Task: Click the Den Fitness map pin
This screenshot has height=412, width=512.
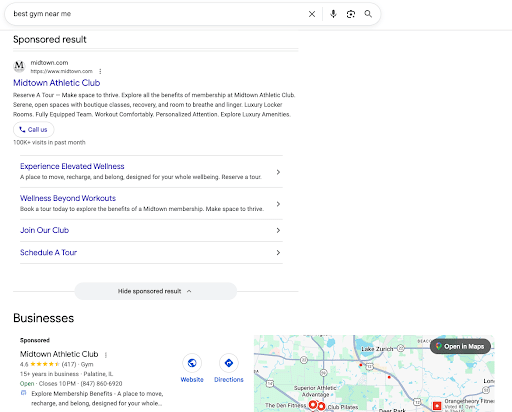Action: [x=313, y=405]
